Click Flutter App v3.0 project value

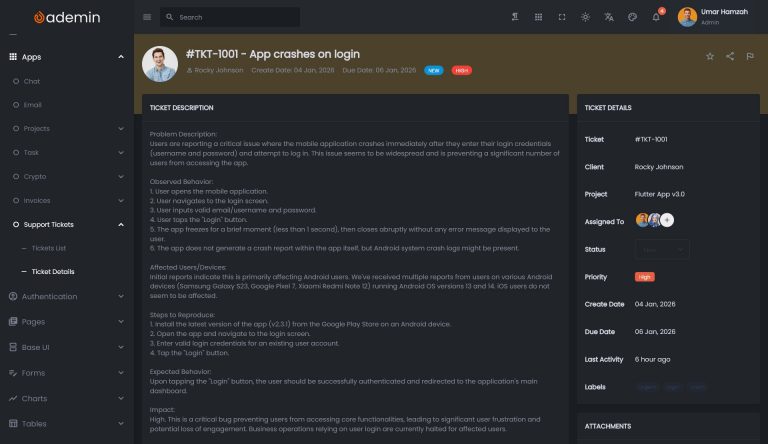coord(660,195)
